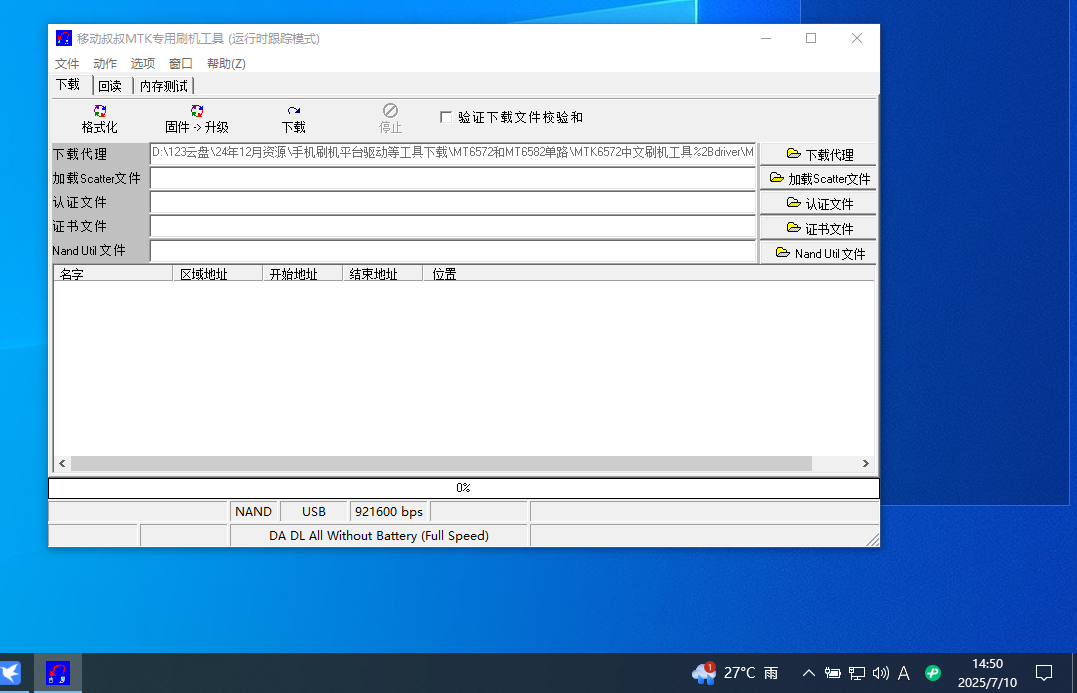Open the 窗口 menu
The image size is (1077, 693).
181,63
